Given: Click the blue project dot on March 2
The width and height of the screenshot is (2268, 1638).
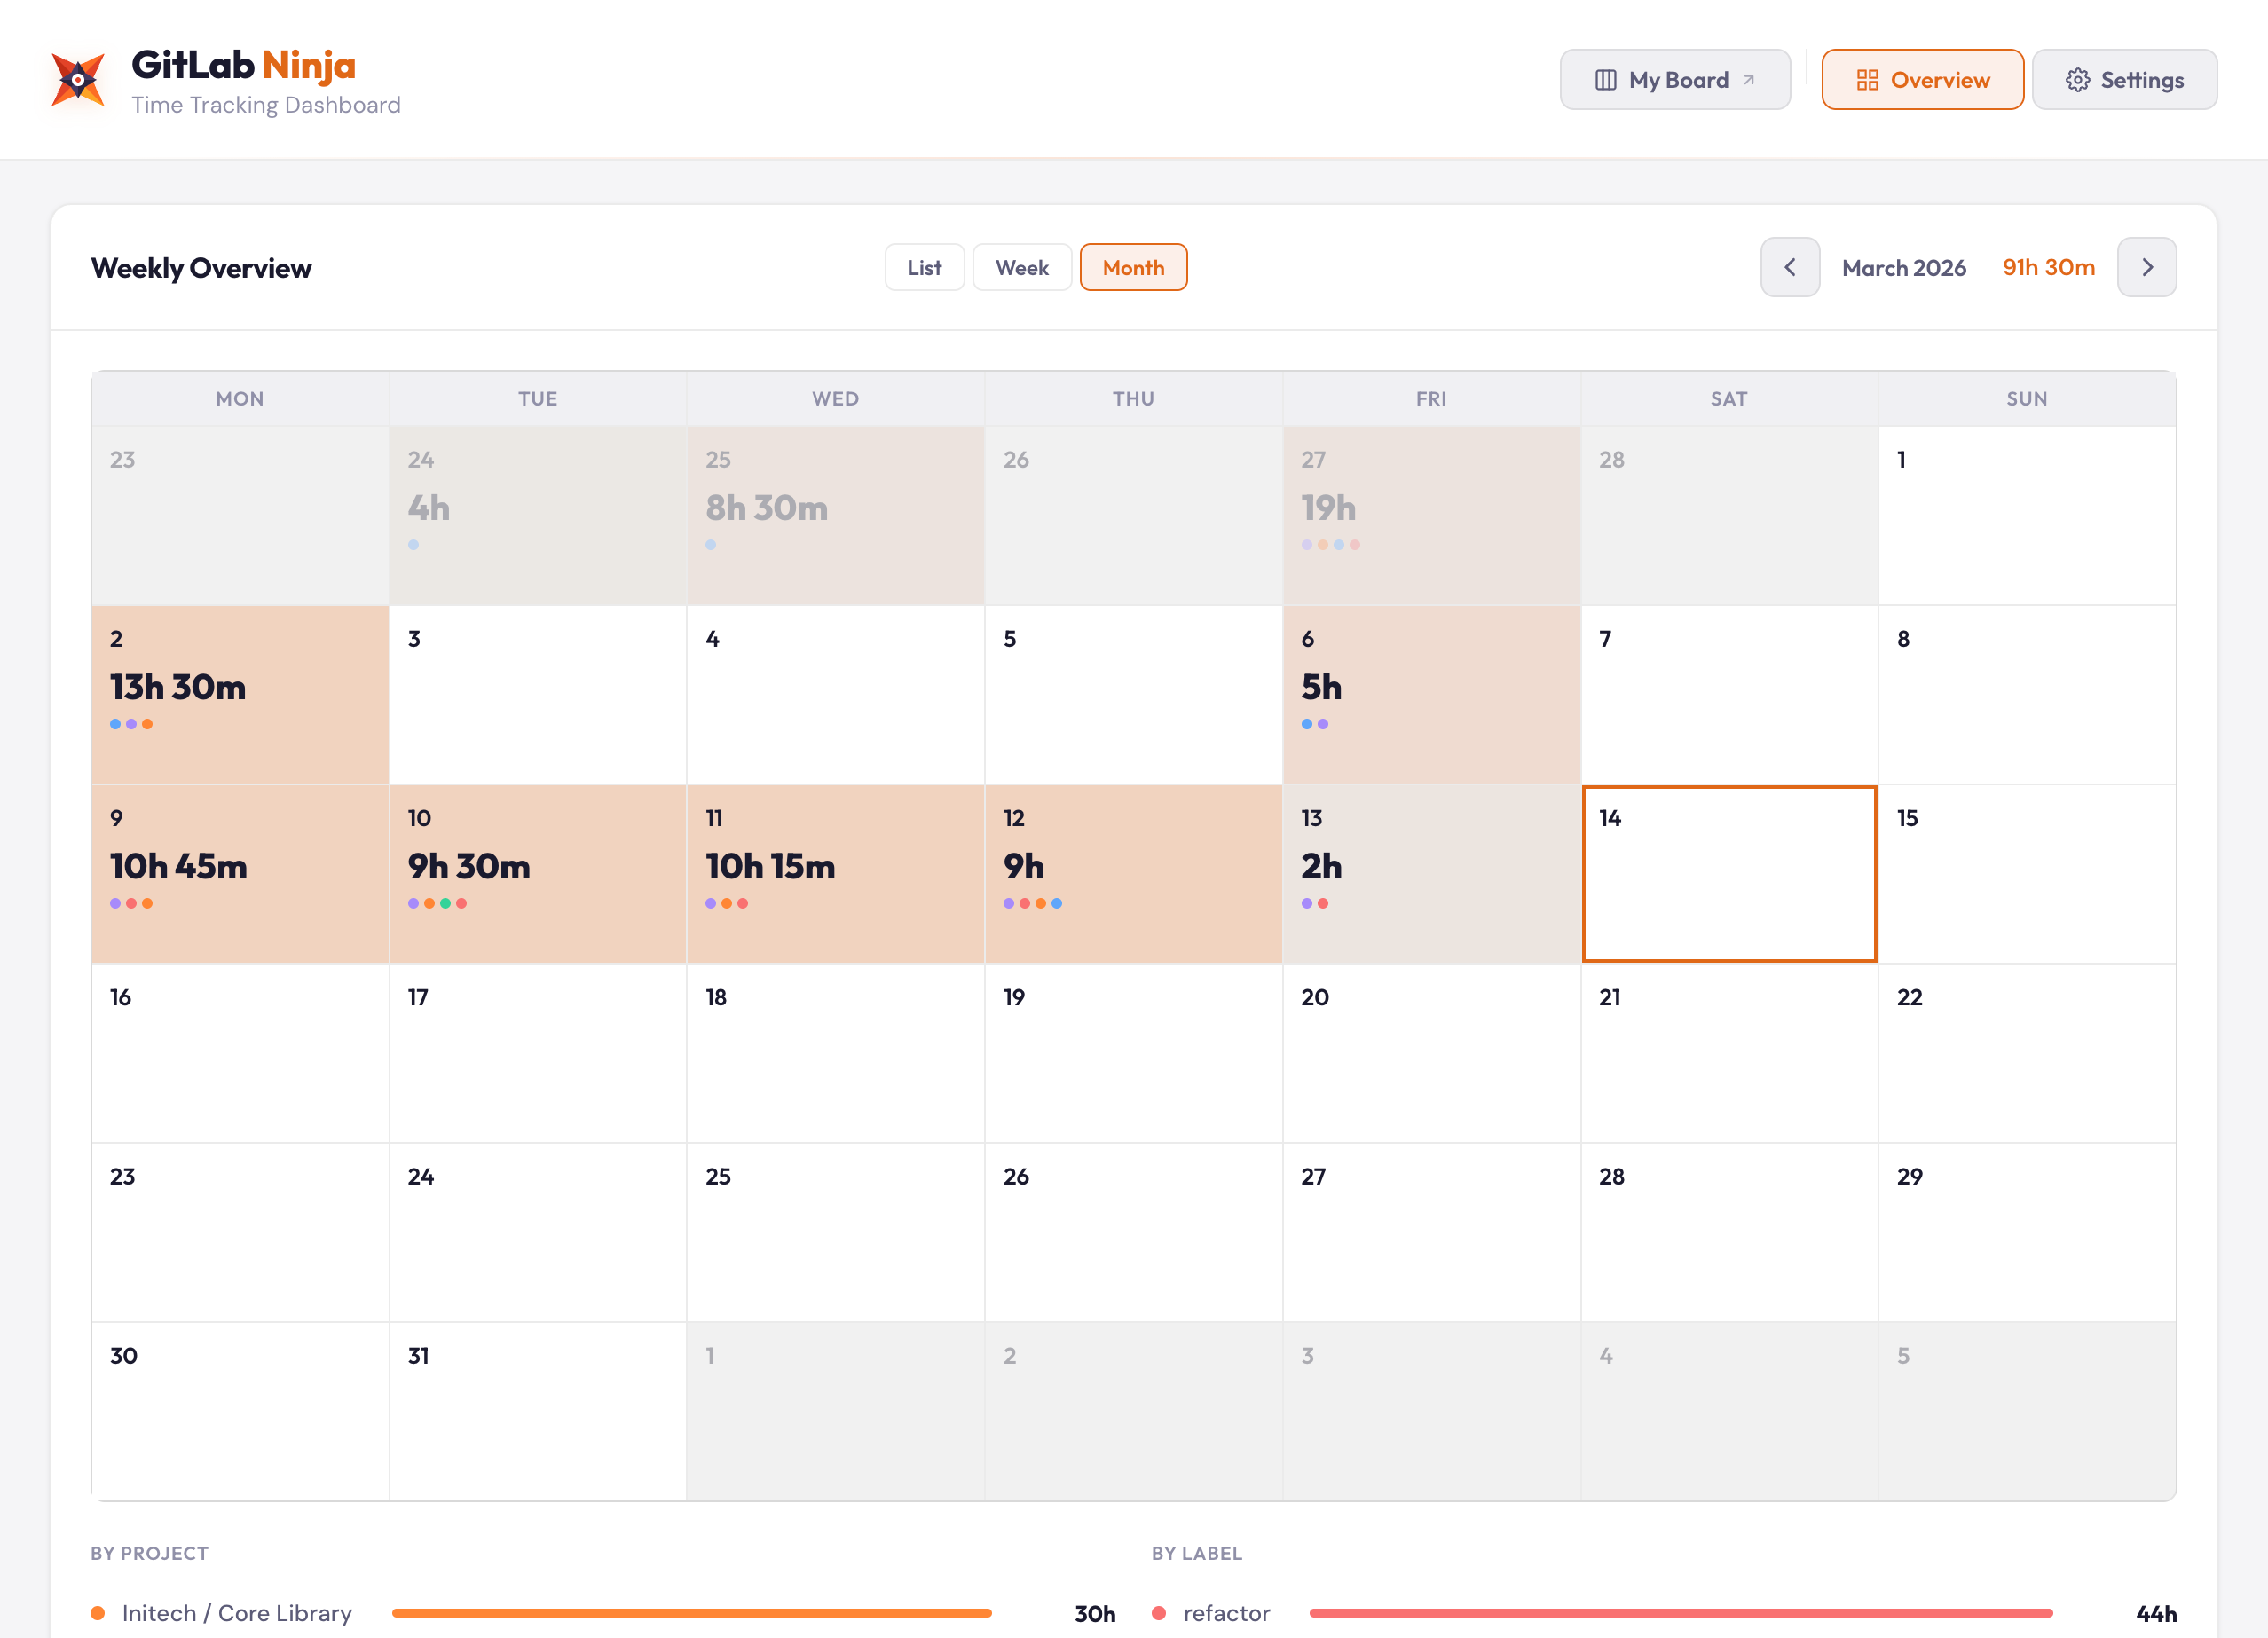Looking at the screenshot, I should click(117, 725).
